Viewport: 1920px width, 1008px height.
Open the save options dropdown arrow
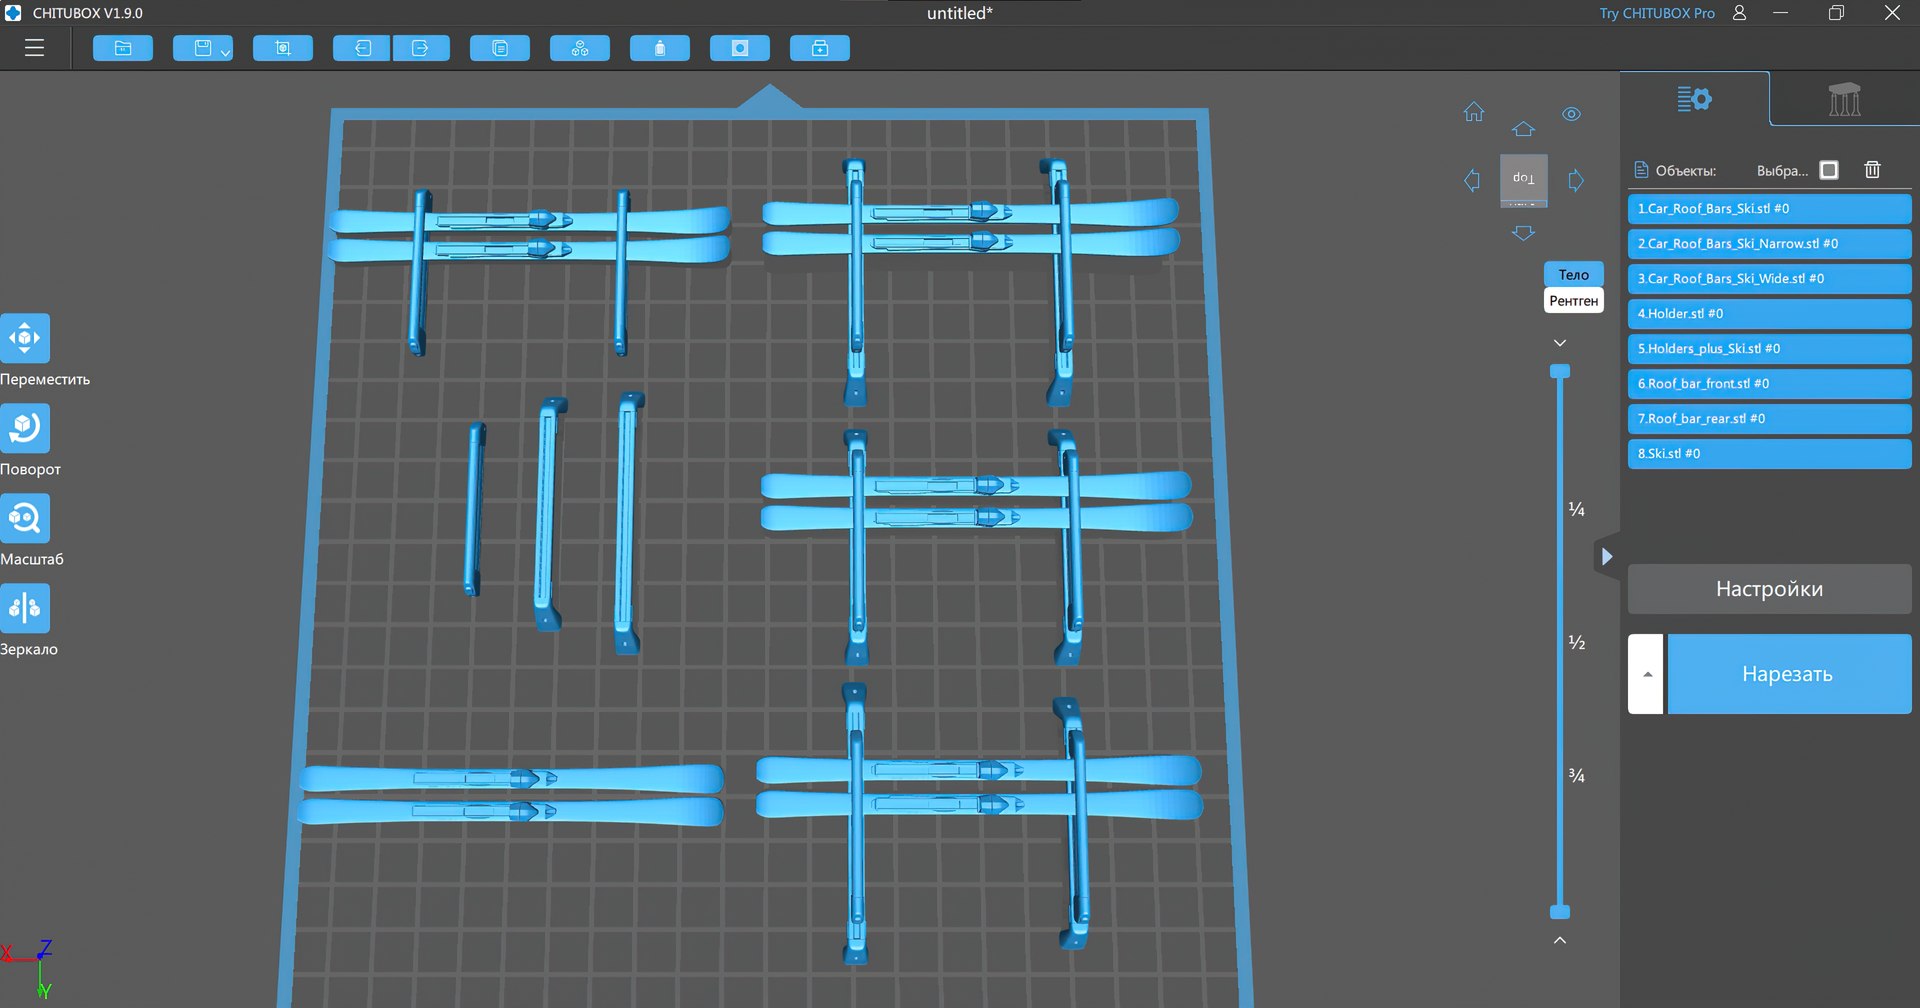(x=225, y=52)
